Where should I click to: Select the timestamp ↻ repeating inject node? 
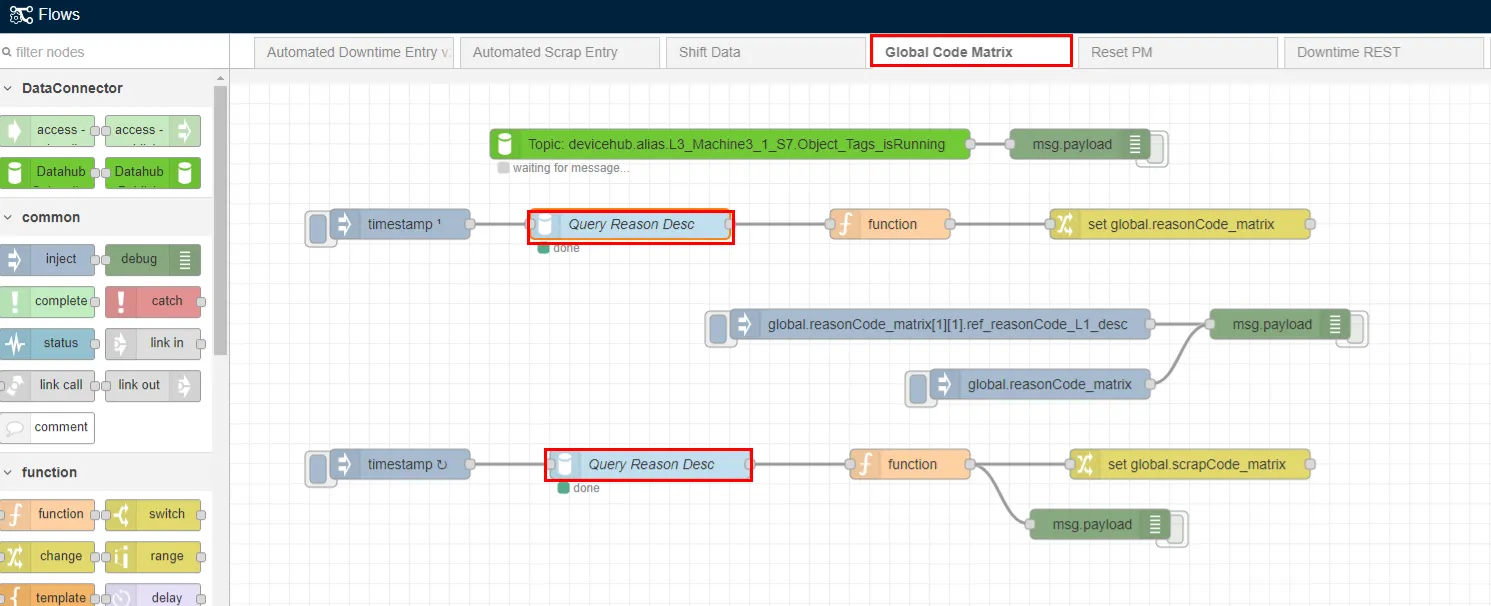(400, 464)
